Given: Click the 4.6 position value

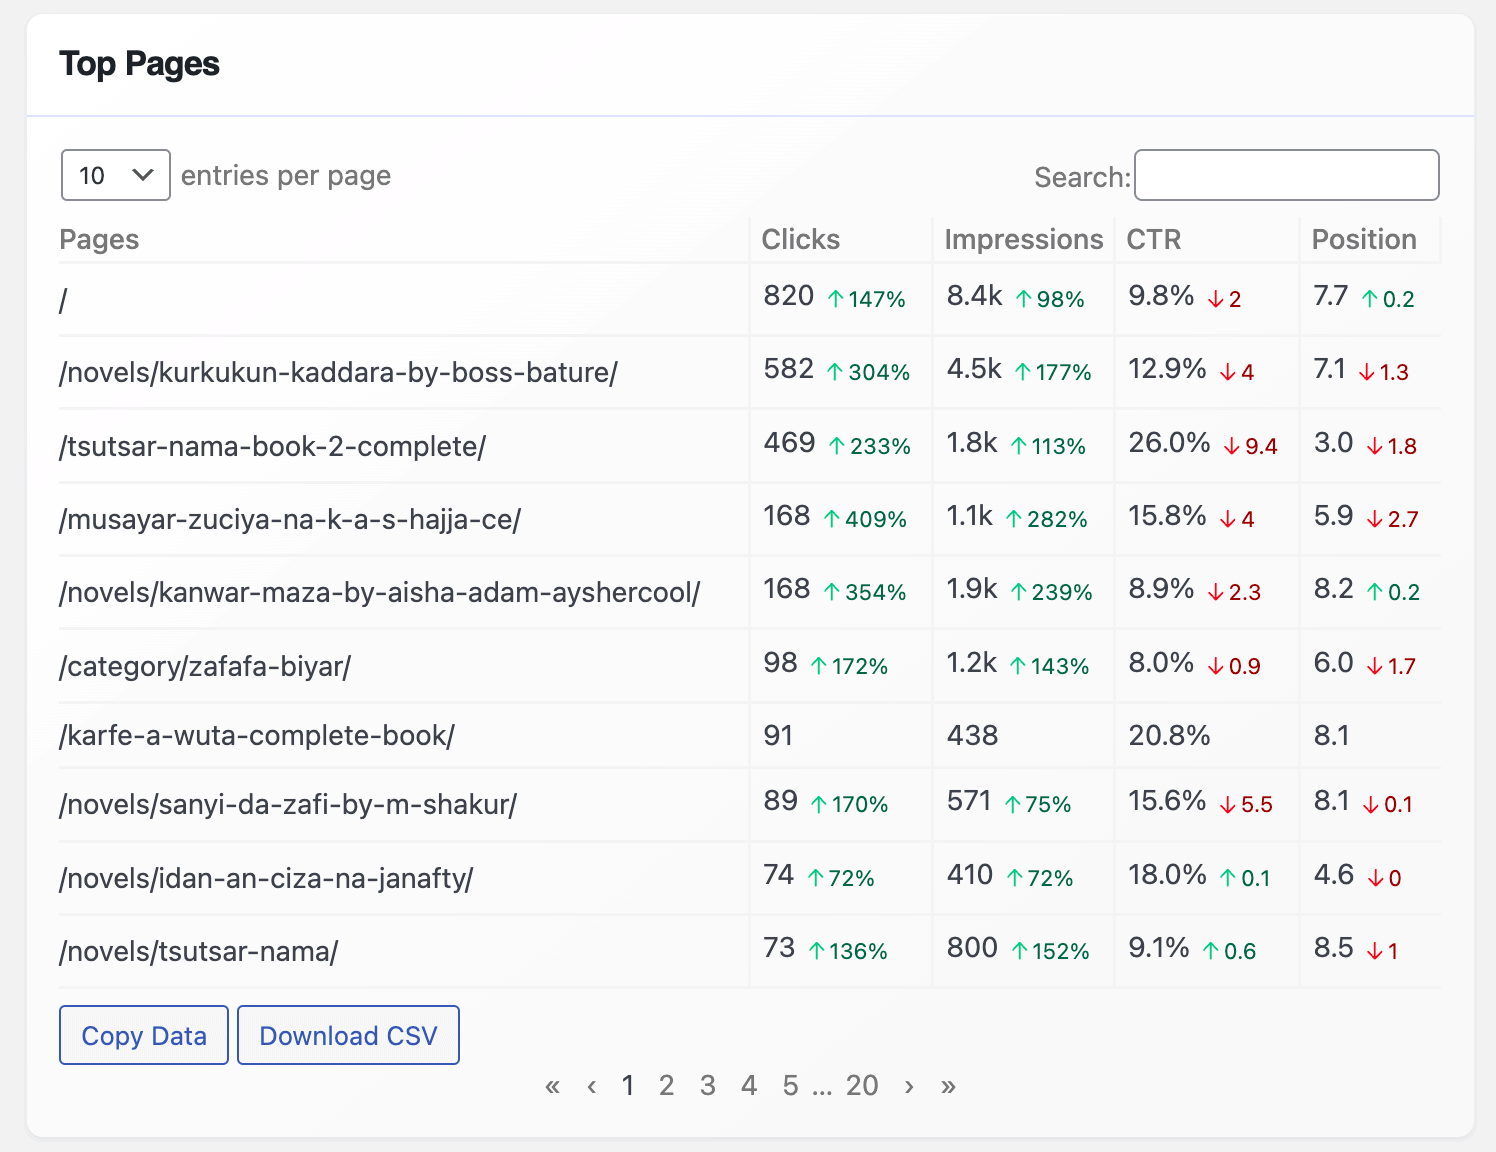Looking at the screenshot, I should point(1333,875).
